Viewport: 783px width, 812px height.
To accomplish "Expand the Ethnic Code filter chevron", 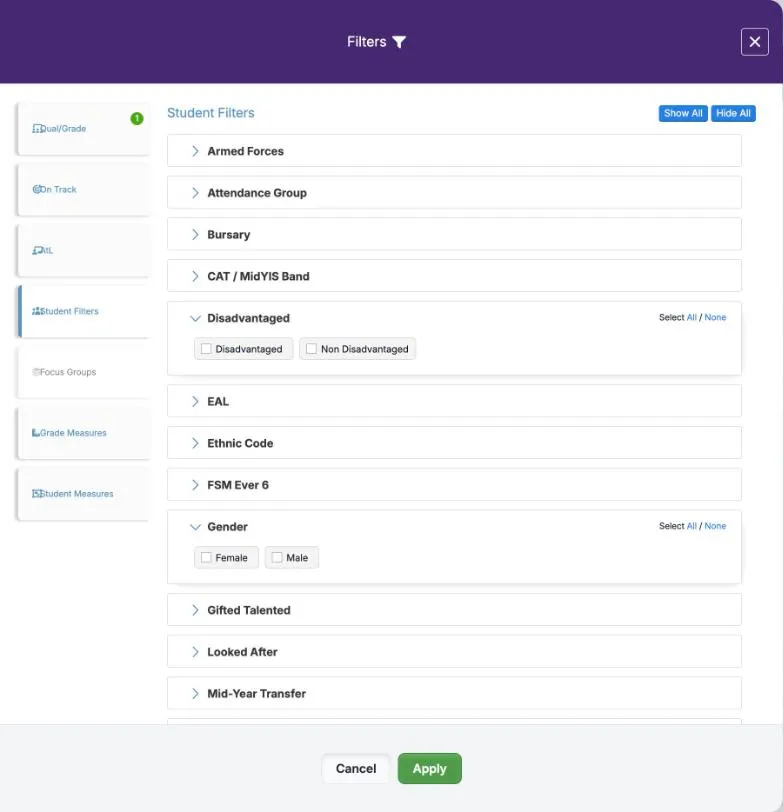I will (x=195, y=443).
